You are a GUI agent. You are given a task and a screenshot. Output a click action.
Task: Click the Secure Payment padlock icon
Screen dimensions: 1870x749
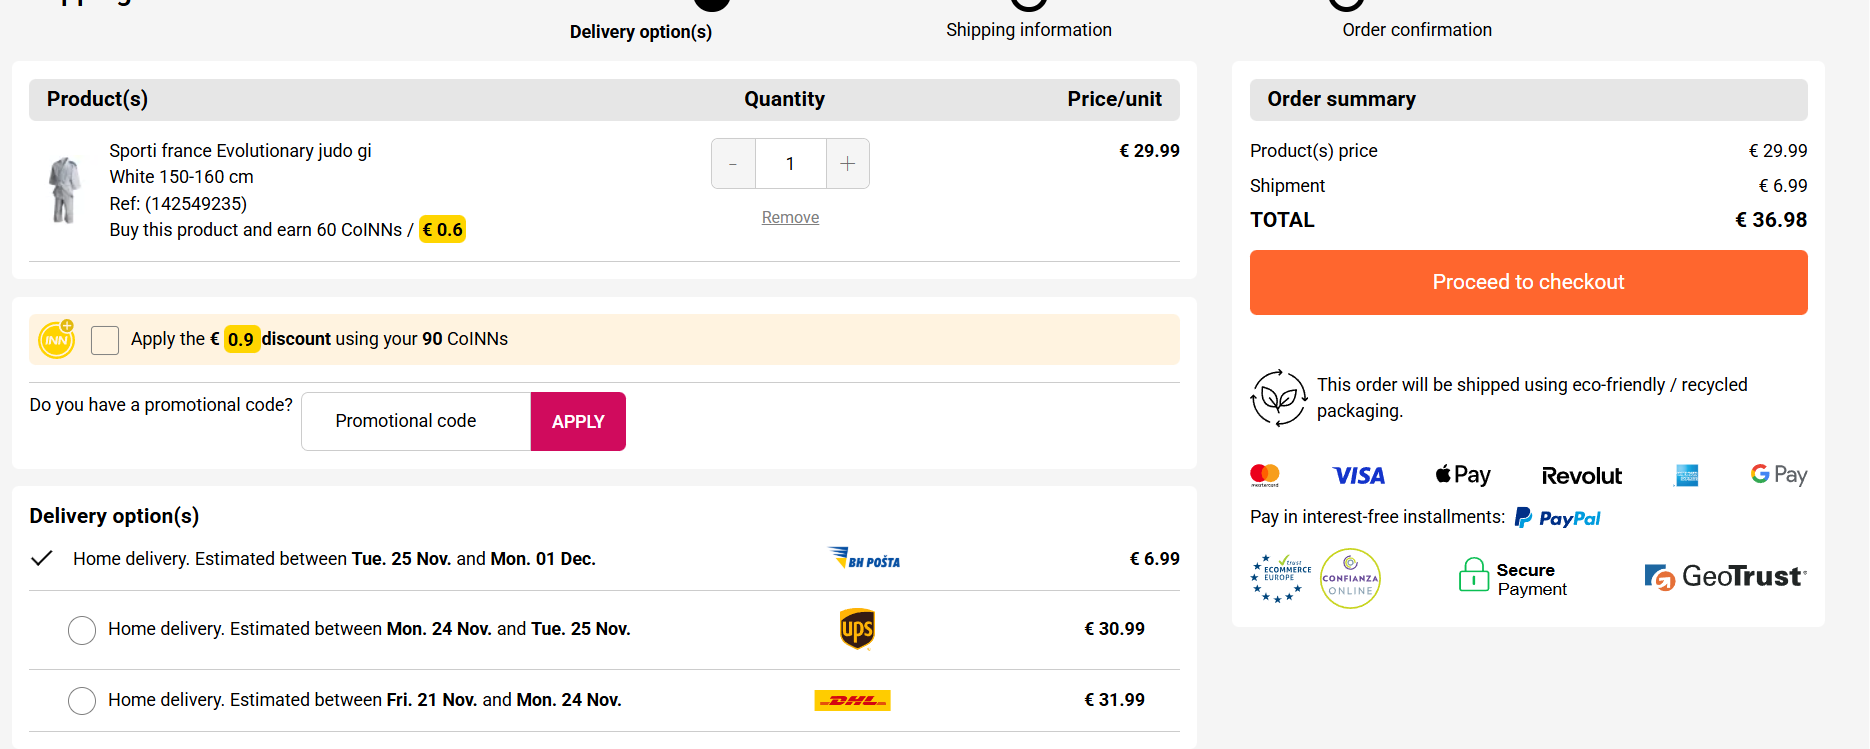(x=1473, y=575)
